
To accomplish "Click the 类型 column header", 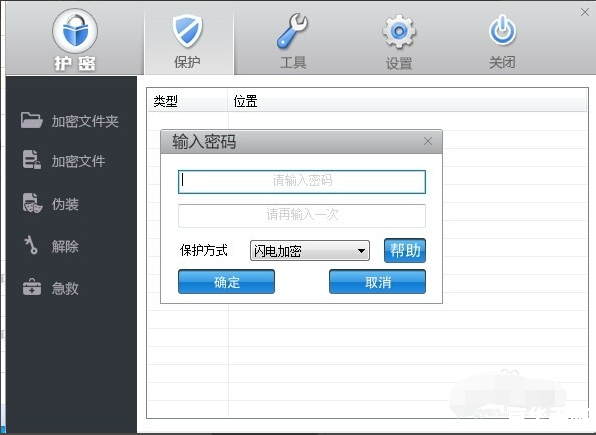I will pyautogui.click(x=187, y=101).
